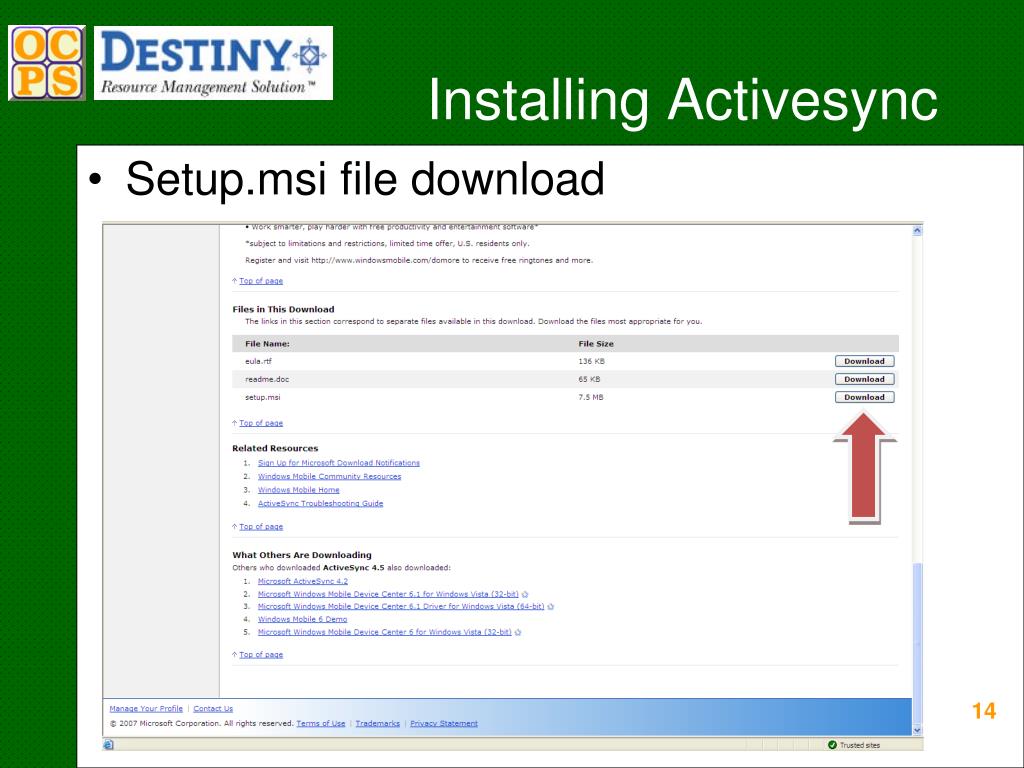This screenshot has height=768, width=1024.
Task: Click the File Size column header
Action: pyautogui.click(x=596, y=344)
